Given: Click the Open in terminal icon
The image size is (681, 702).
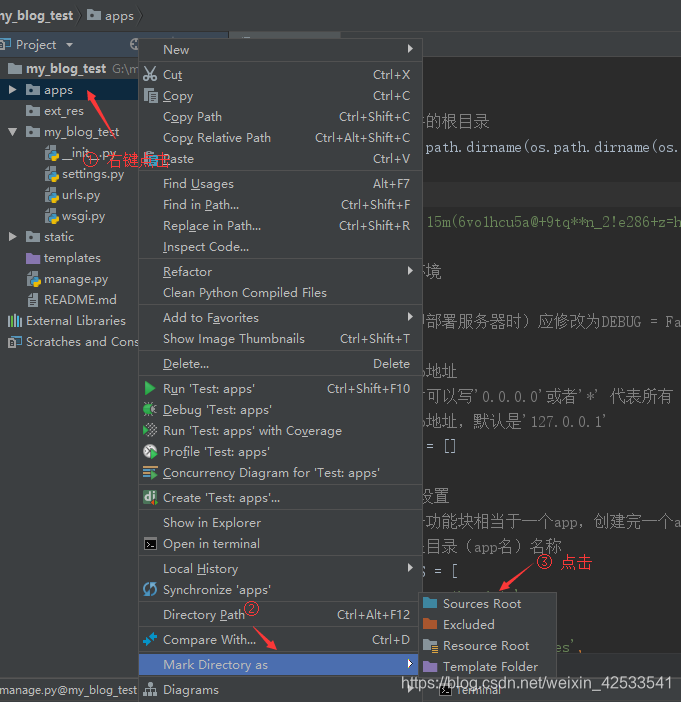Looking at the screenshot, I should 150,544.
